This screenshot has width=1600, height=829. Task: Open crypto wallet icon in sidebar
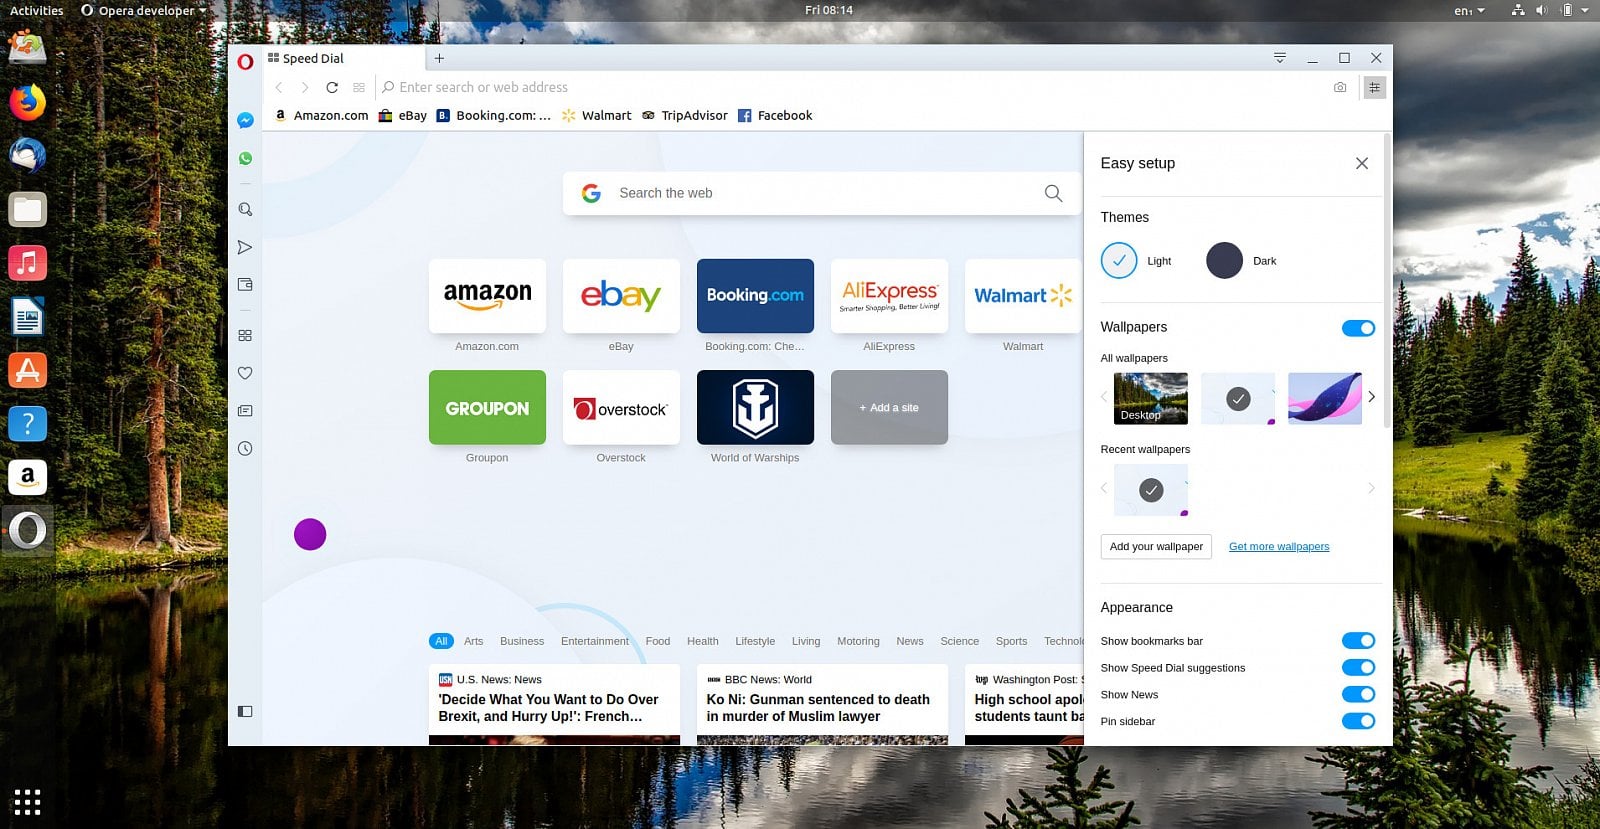(245, 285)
